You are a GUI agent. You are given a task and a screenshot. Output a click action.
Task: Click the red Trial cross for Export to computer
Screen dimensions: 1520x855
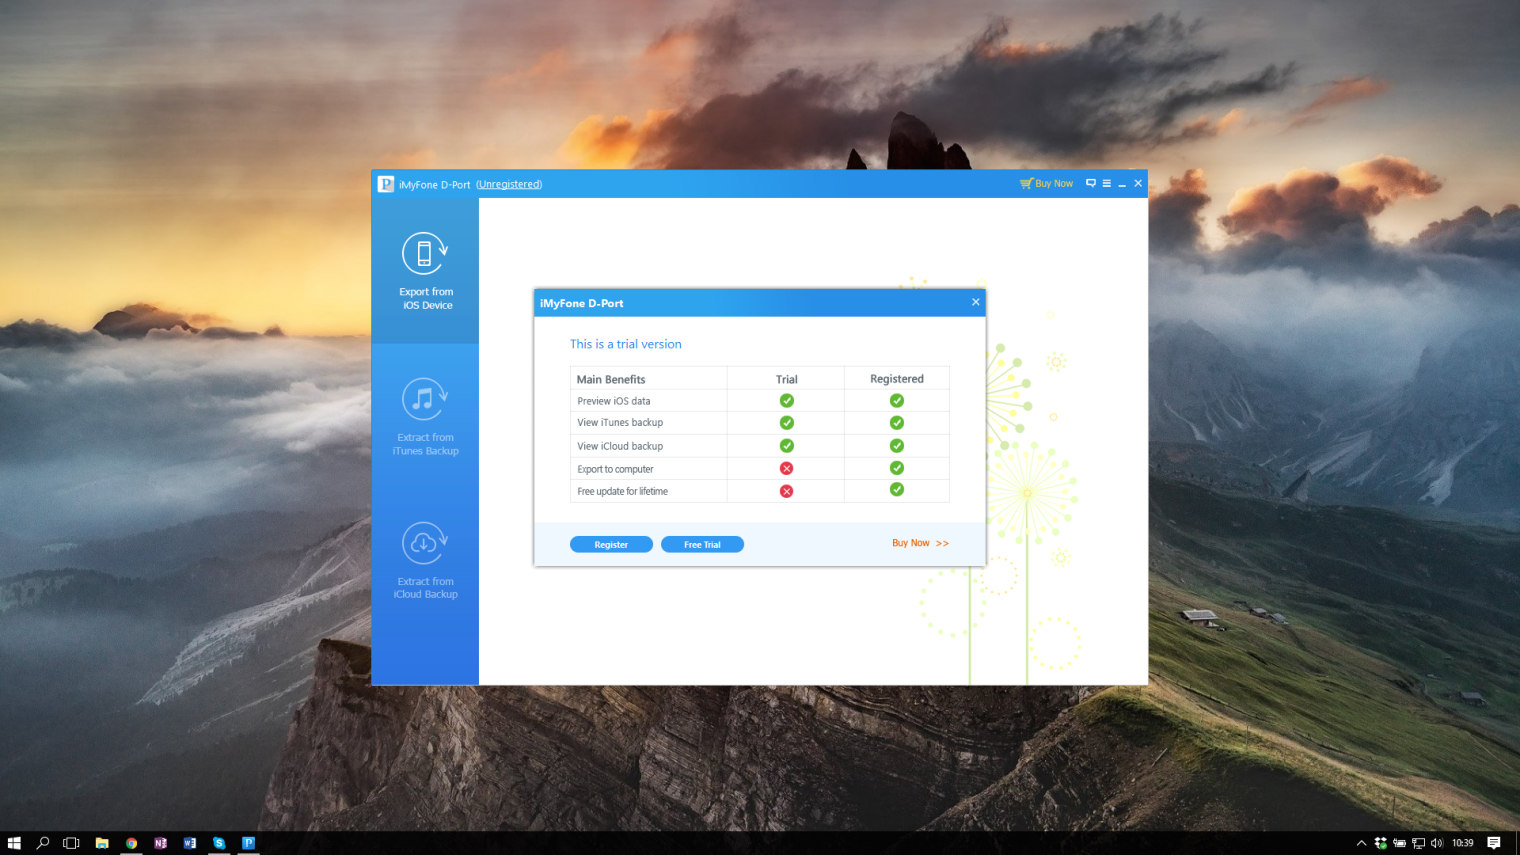pyautogui.click(x=787, y=468)
